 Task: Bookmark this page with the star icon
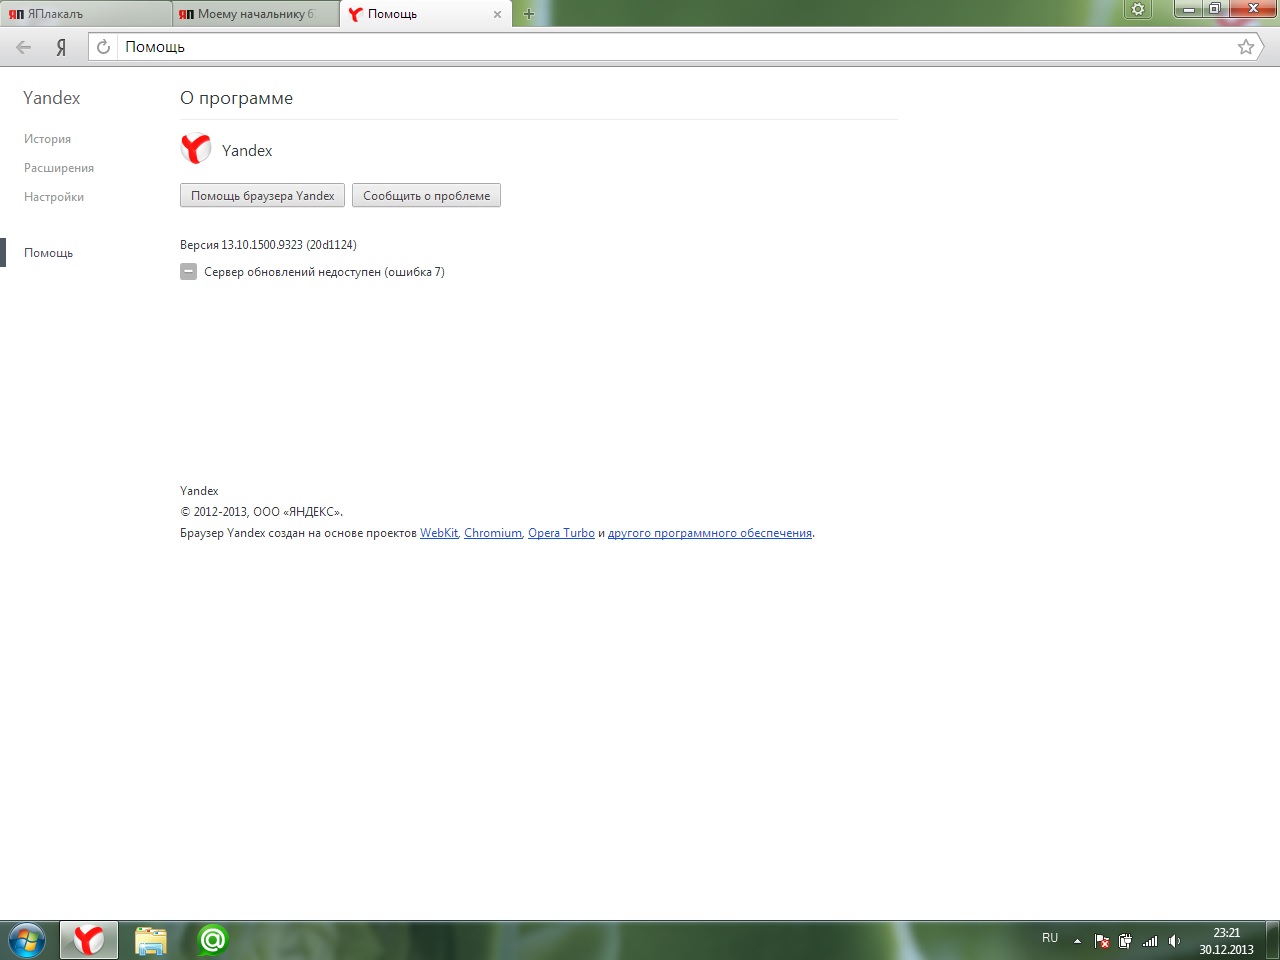point(1246,47)
